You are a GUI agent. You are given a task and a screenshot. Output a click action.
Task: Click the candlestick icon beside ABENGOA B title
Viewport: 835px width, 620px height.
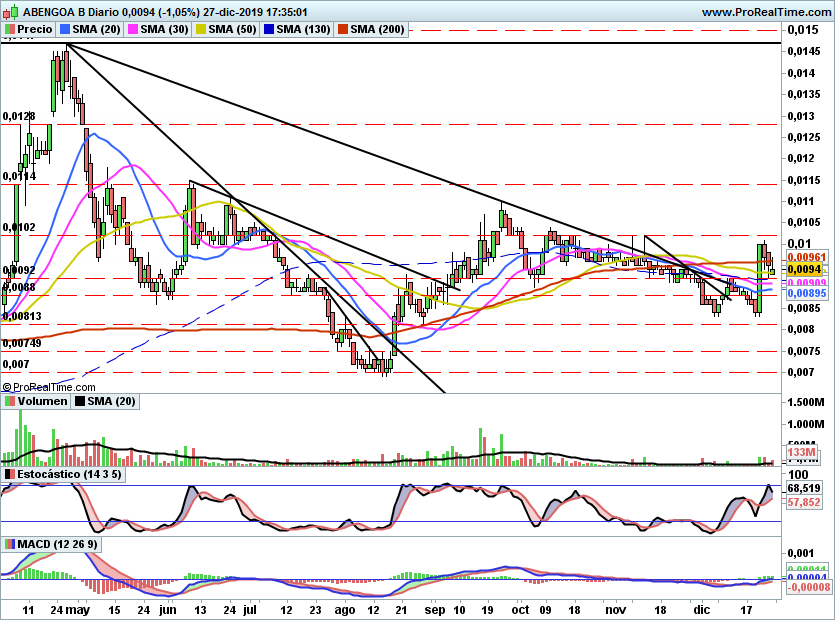(x=8, y=12)
